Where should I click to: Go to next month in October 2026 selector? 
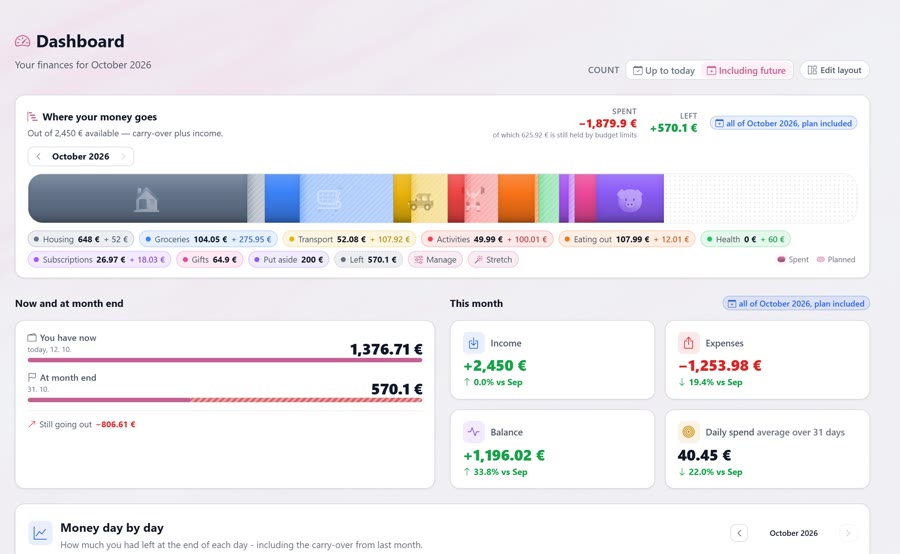(x=123, y=156)
